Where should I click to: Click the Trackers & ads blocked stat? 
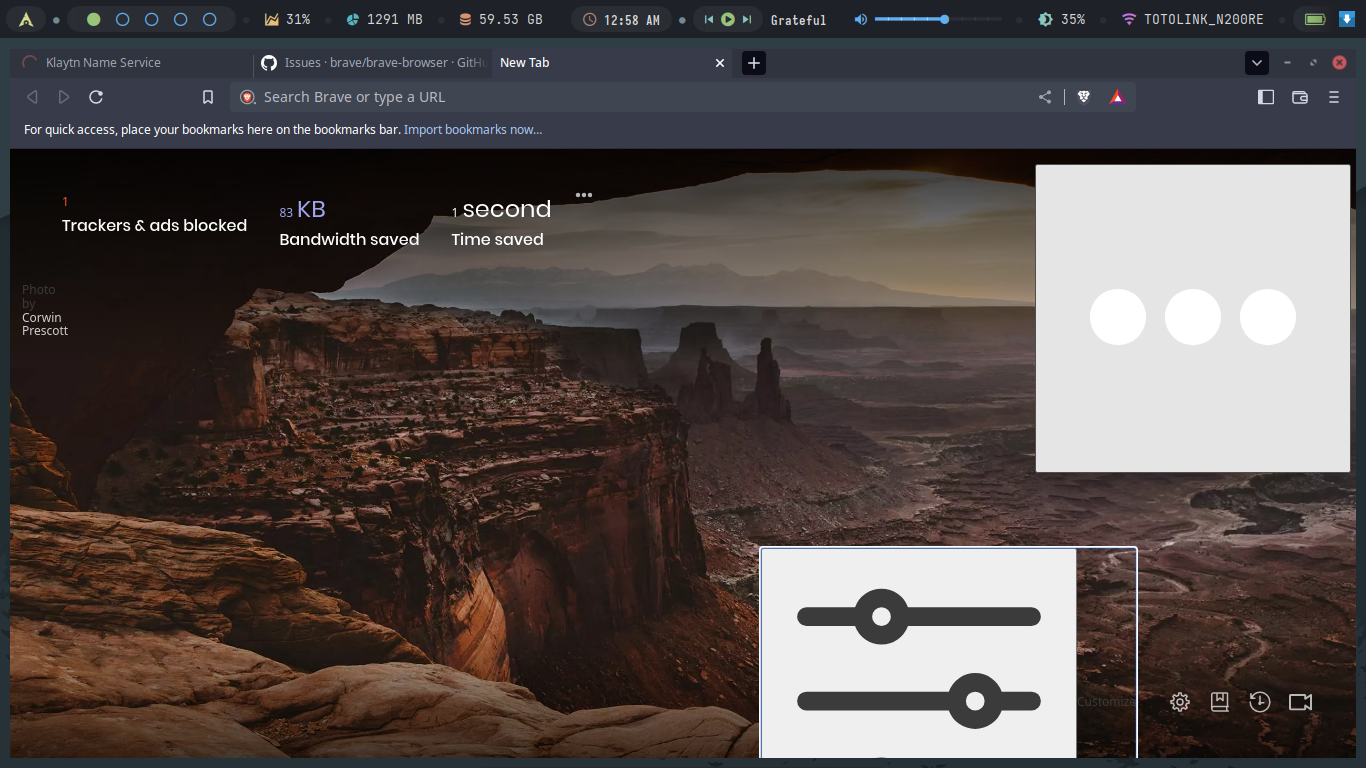pos(154,215)
